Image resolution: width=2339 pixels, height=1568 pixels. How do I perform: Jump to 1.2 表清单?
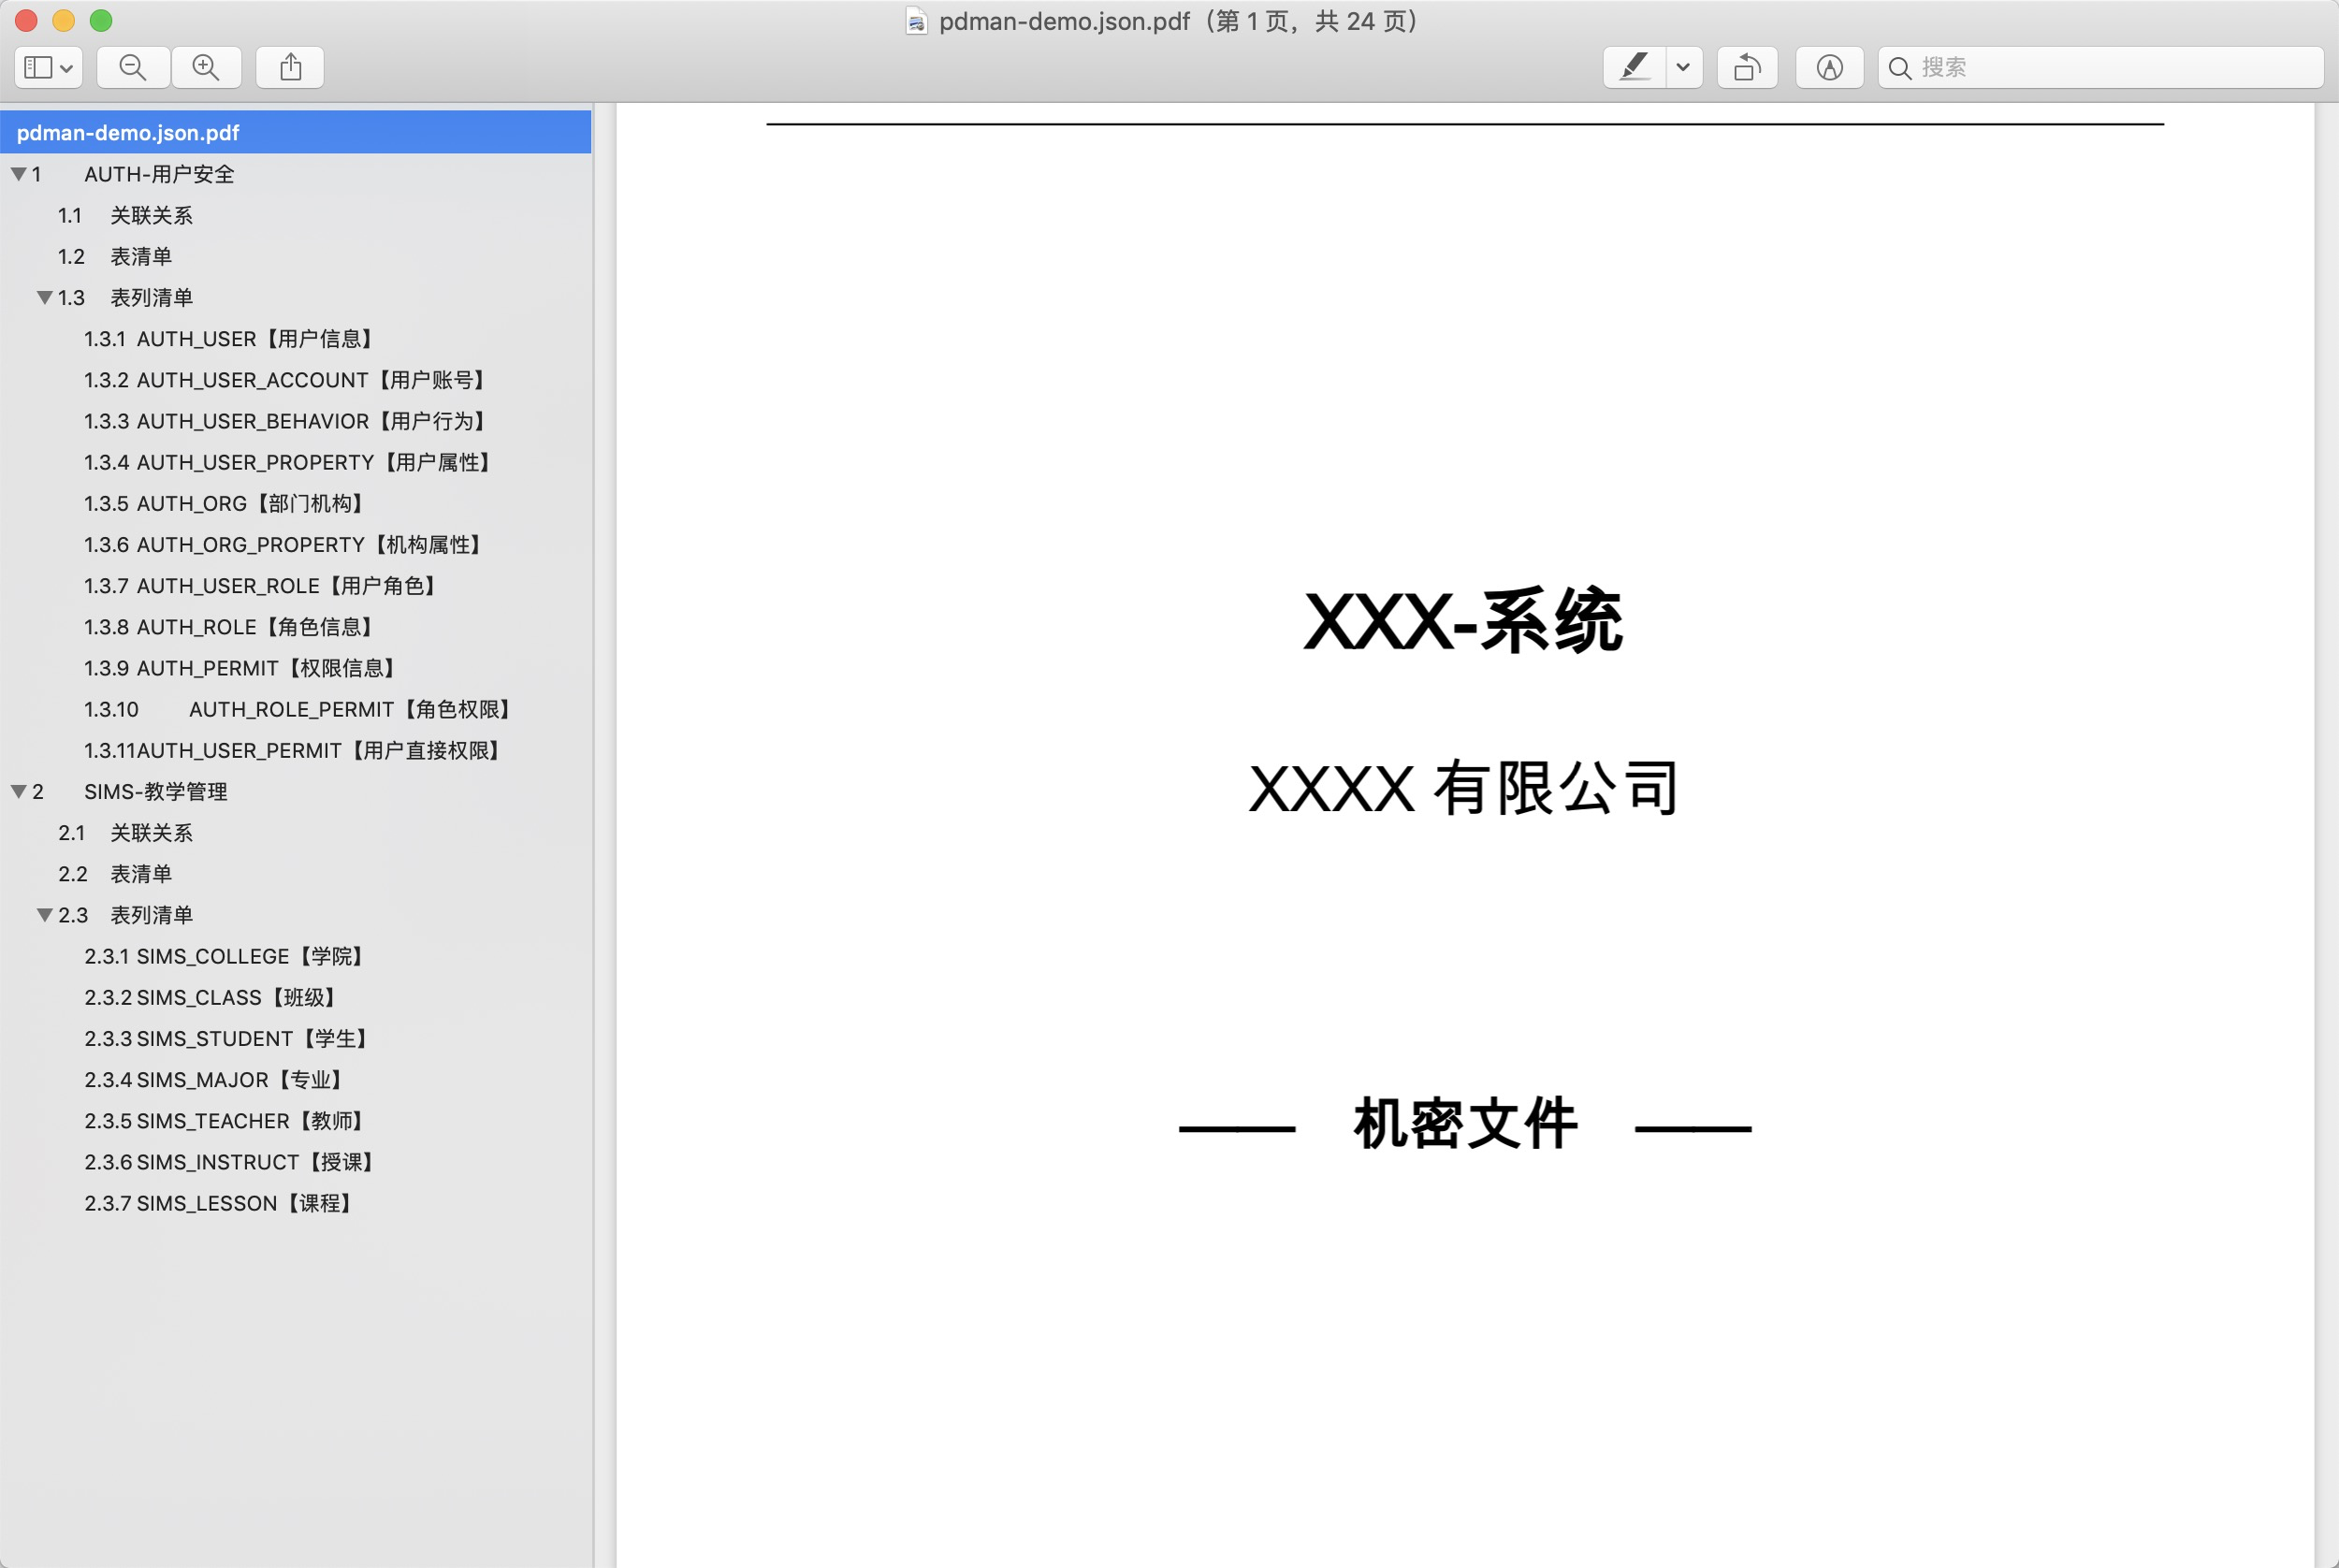pyautogui.click(x=115, y=256)
